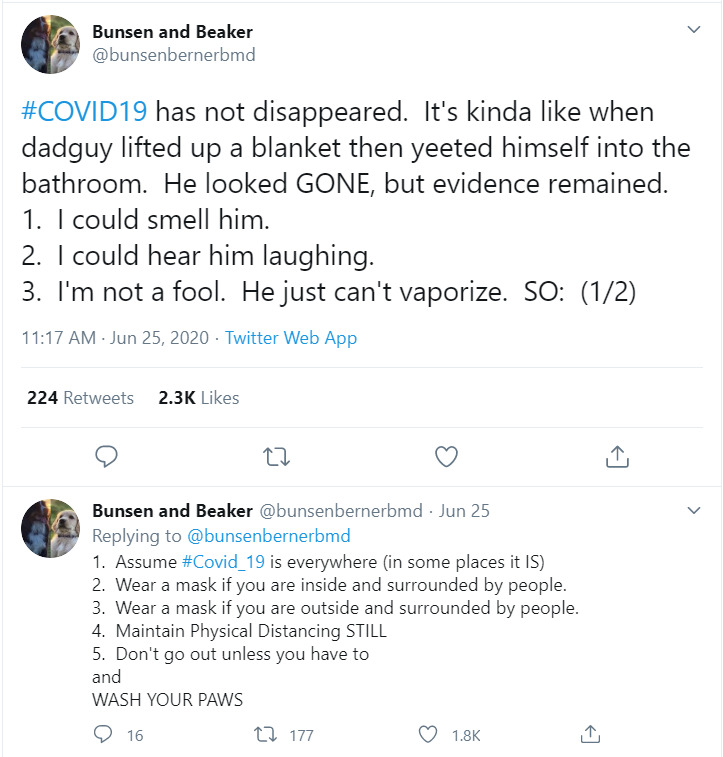This screenshot has height=757, width=723.
Task: View the 2.3K Likes list
Action: pyautogui.click(x=199, y=398)
